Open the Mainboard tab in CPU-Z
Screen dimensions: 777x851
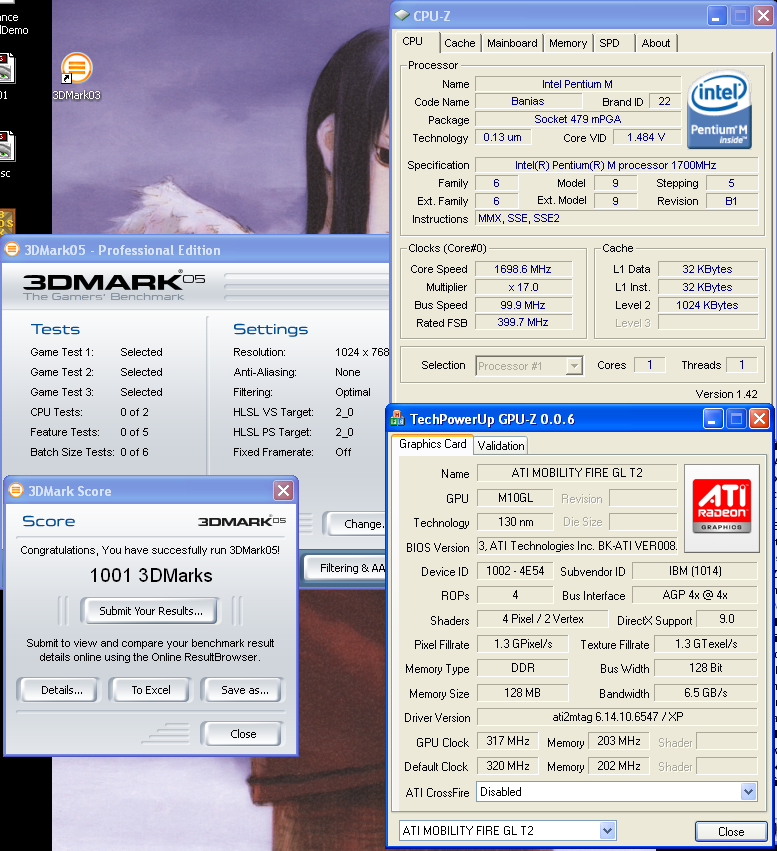point(512,43)
